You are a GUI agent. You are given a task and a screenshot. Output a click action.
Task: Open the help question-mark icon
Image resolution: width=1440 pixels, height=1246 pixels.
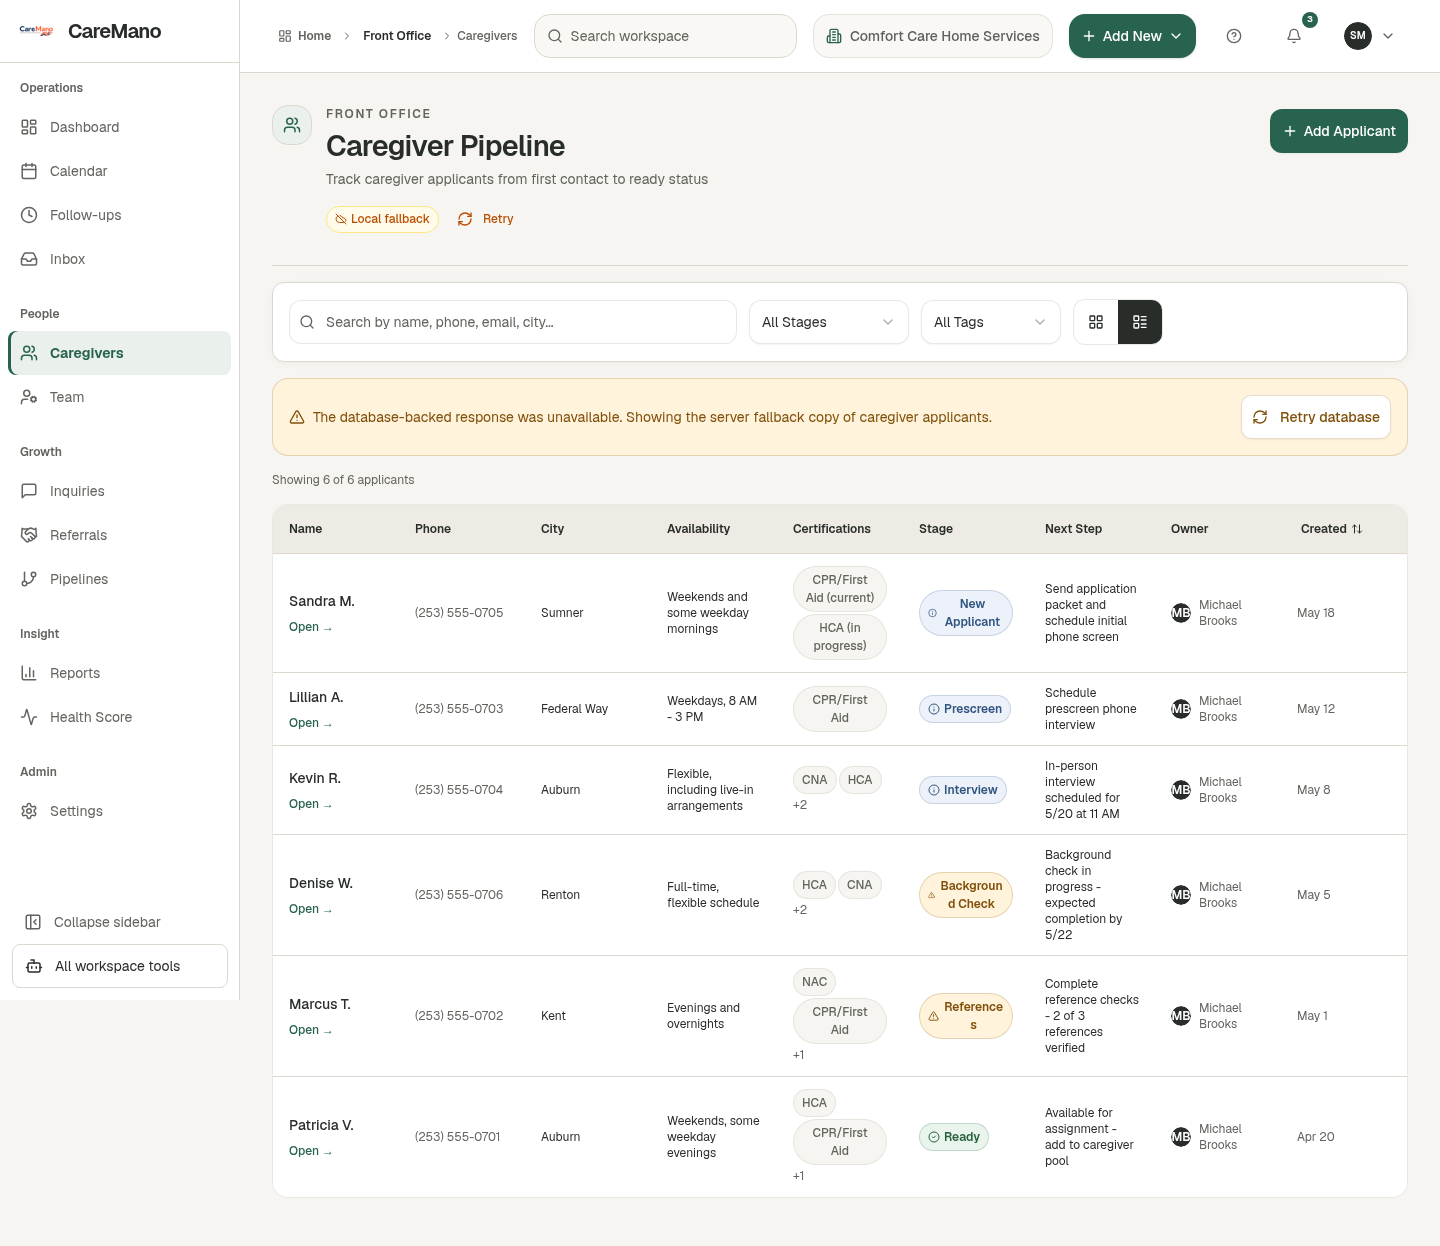[1234, 36]
